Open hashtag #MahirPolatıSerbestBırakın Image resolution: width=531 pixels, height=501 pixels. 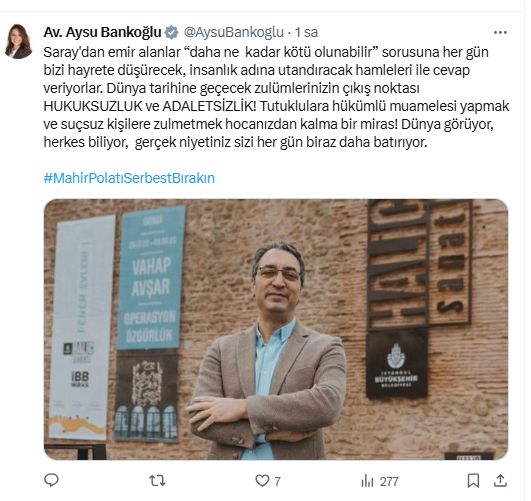tap(129, 178)
